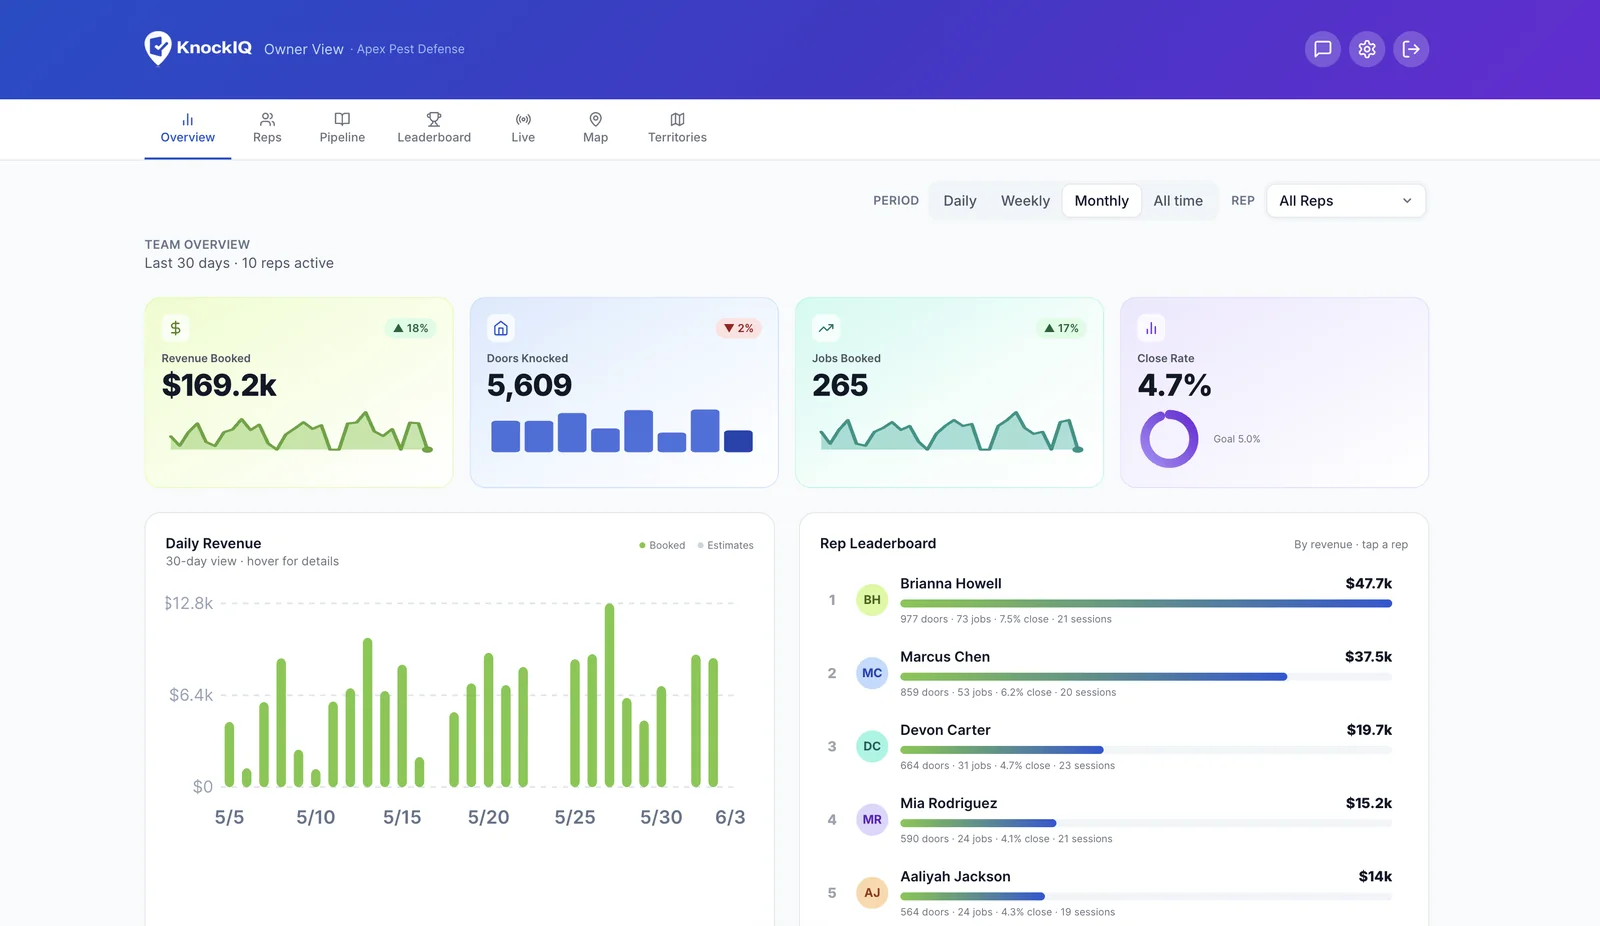Toggle the Booked legend series
Viewport: 1600px width, 926px height.
pyautogui.click(x=662, y=546)
